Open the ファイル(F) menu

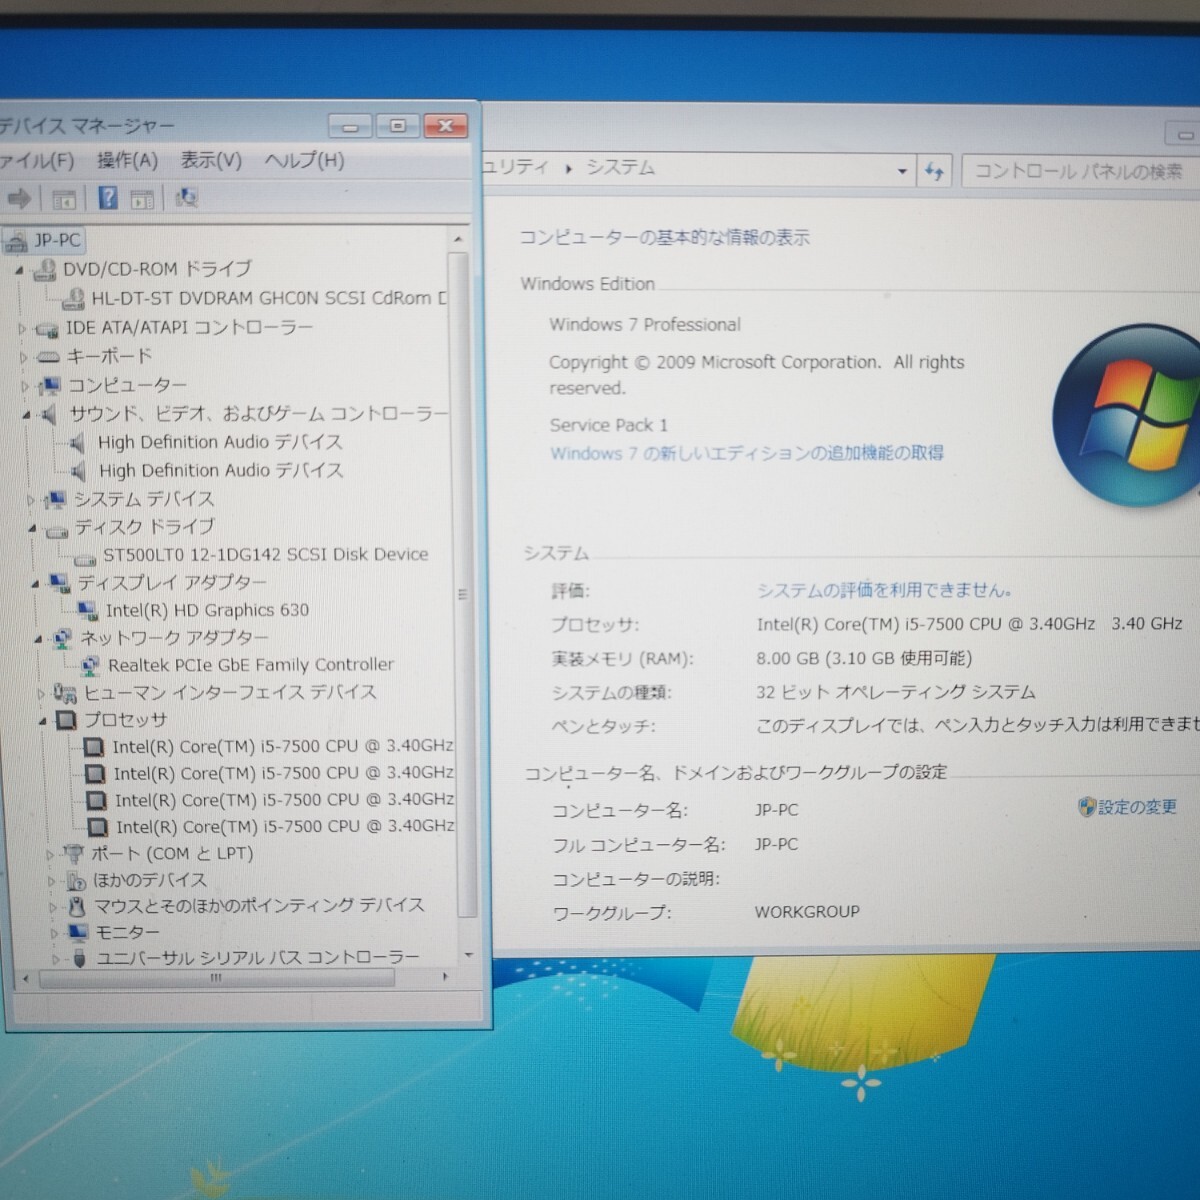coord(36,161)
